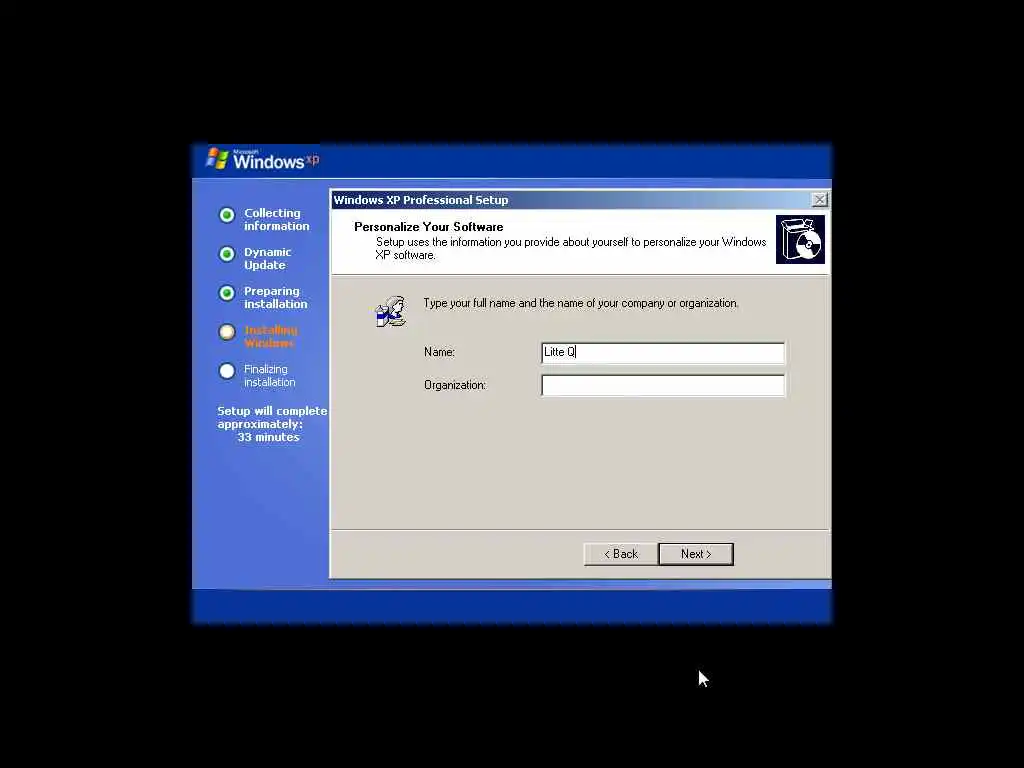Screen dimensions: 1024x768
Task: Click the 'Name:' label
Action: pos(439,352)
